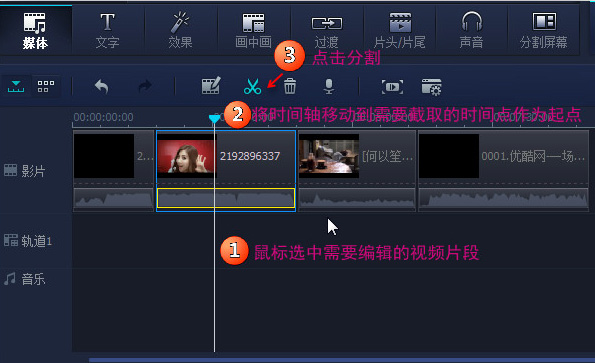Open the 过渡 transitions tab

click(x=326, y=30)
